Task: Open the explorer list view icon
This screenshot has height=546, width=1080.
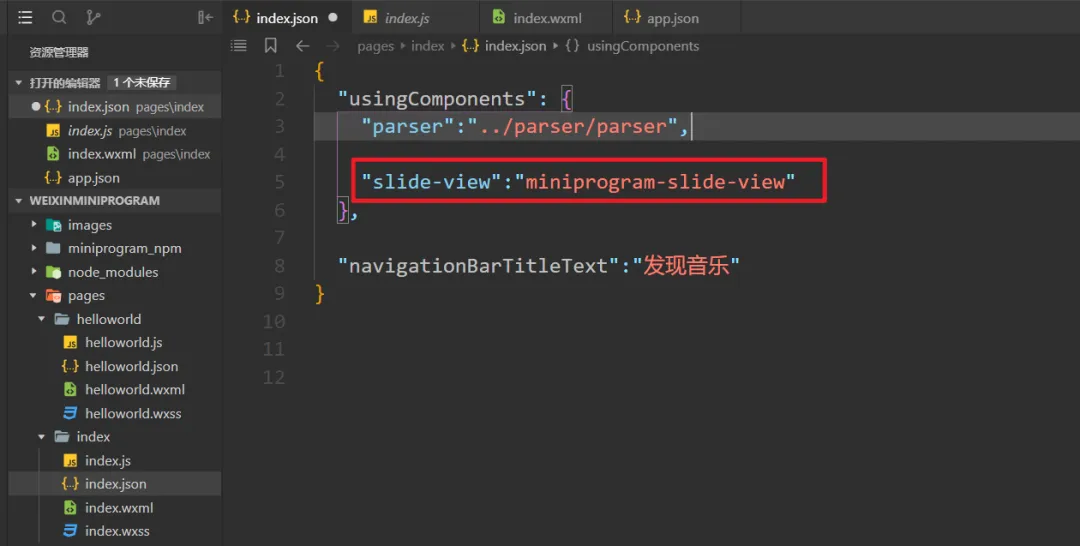Action: click(25, 18)
